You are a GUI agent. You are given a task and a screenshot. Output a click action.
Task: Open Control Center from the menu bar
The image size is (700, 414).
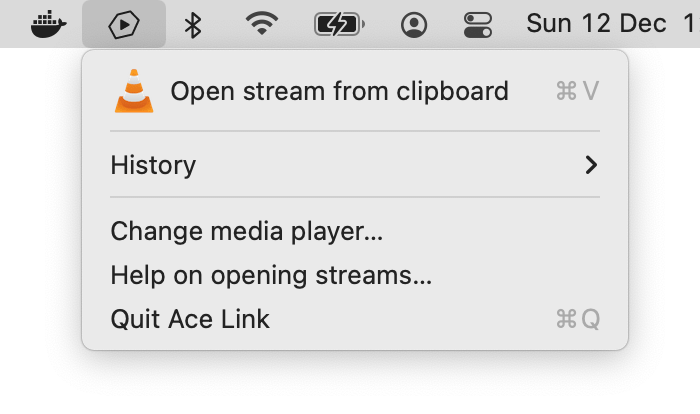pyautogui.click(x=479, y=24)
